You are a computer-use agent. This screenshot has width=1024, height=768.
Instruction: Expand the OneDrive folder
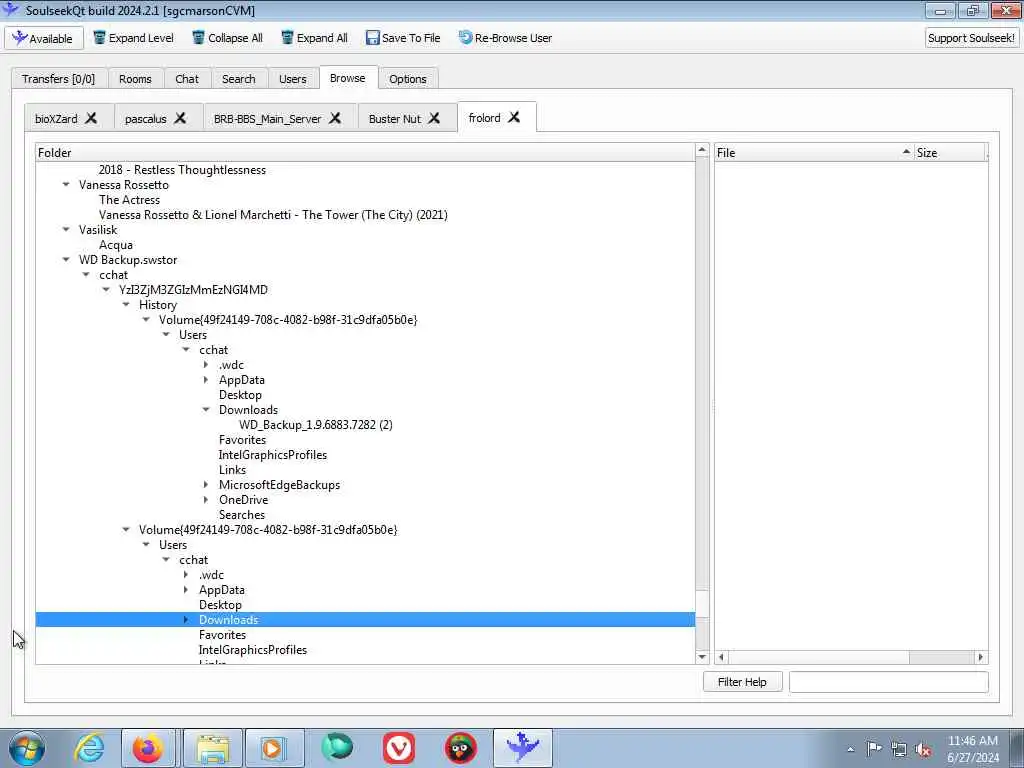(206, 500)
